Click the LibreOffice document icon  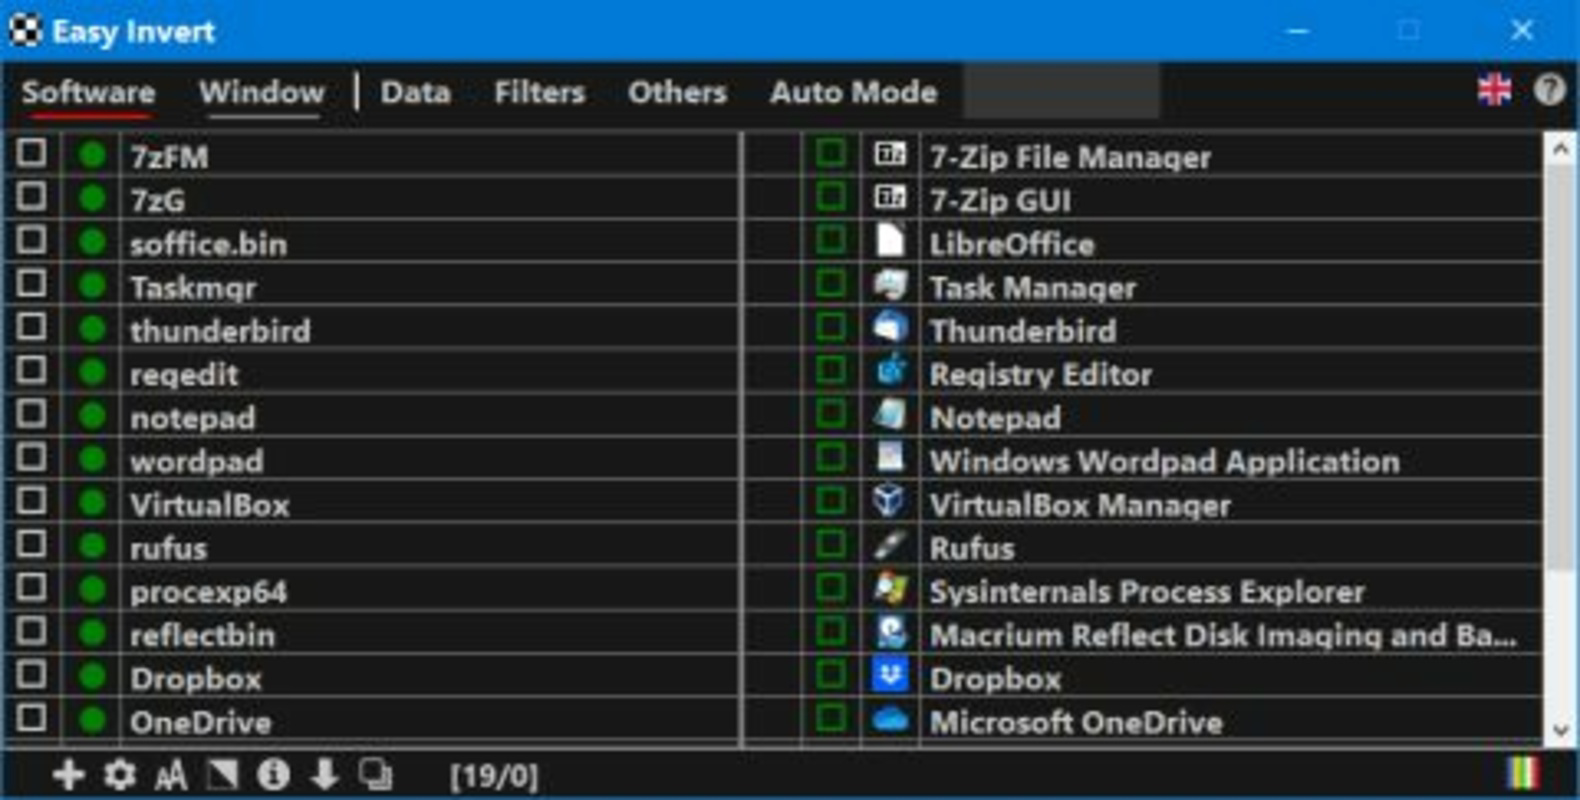(890, 240)
